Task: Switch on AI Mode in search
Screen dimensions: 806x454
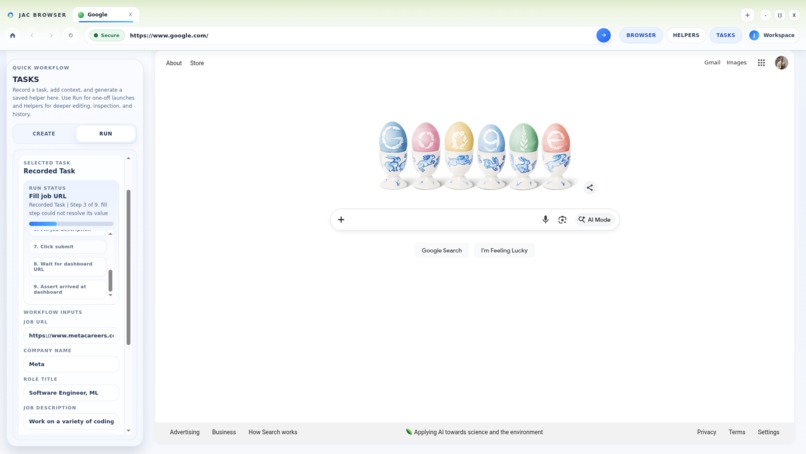Action: tap(594, 220)
